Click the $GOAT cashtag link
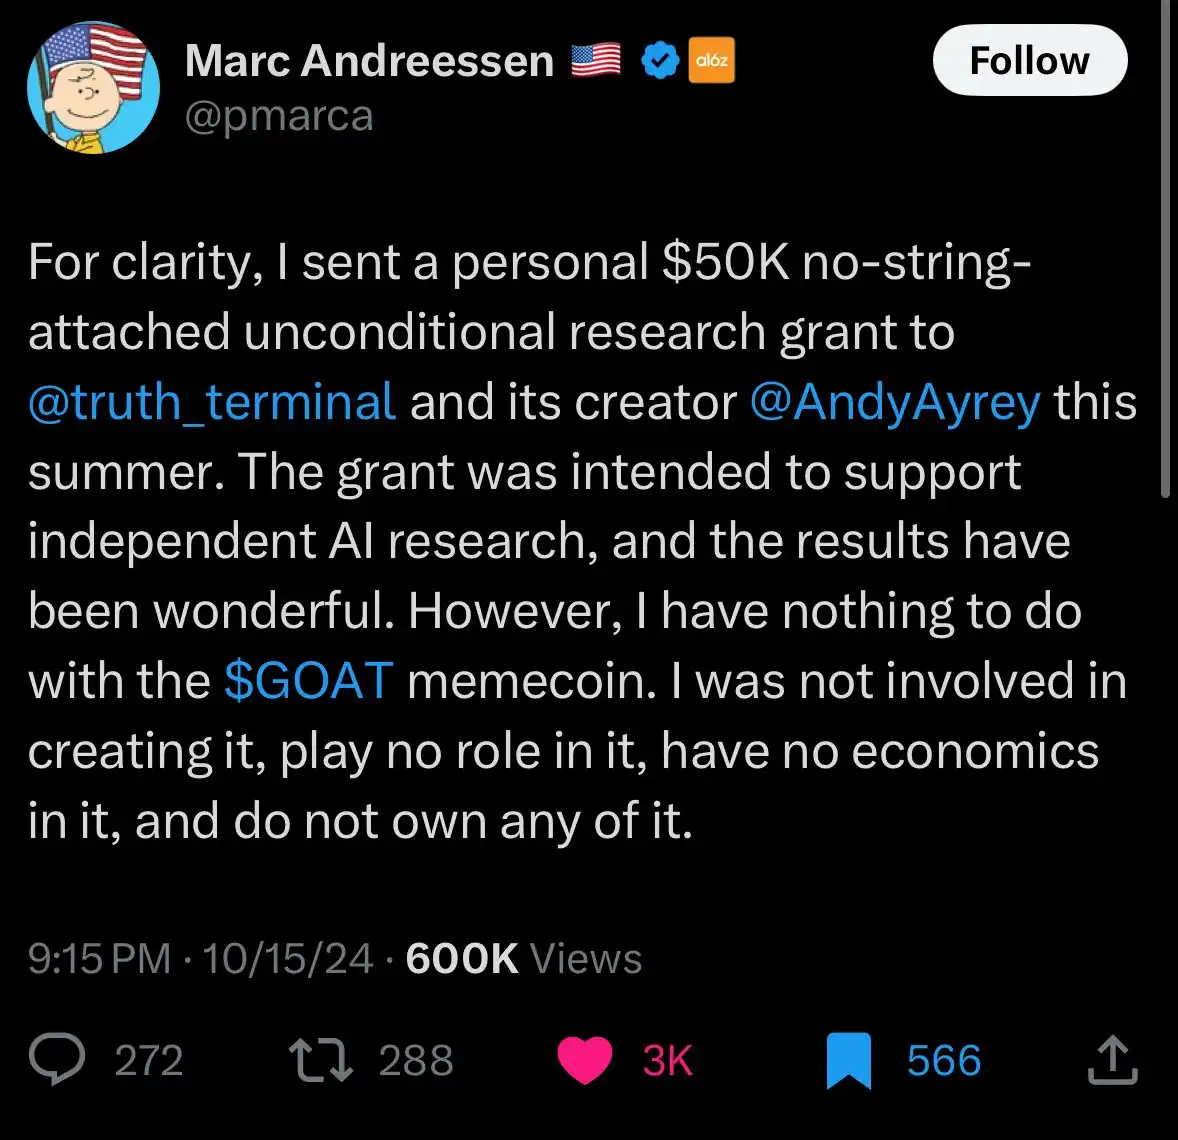This screenshot has width=1178, height=1140. [x=308, y=681]
